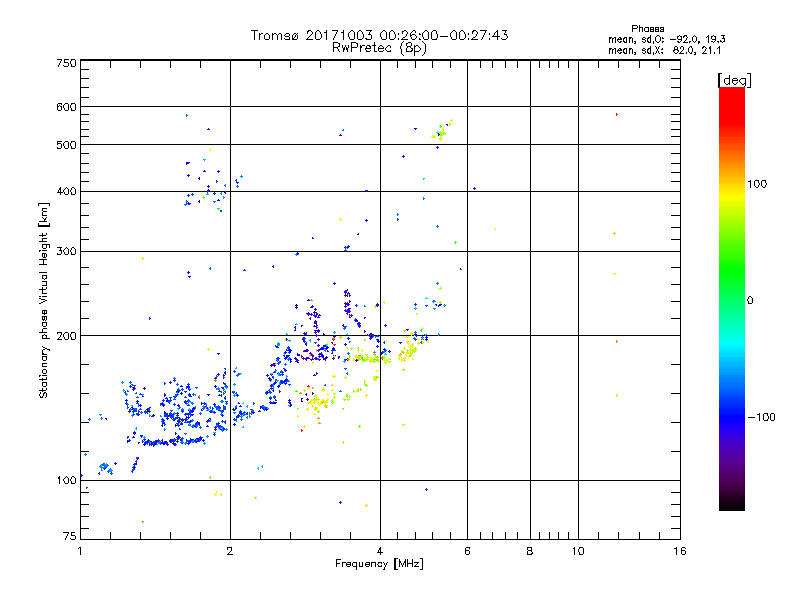Click the phase colorbar gradient
Viewport: 800px width, 600px height.
732,298
